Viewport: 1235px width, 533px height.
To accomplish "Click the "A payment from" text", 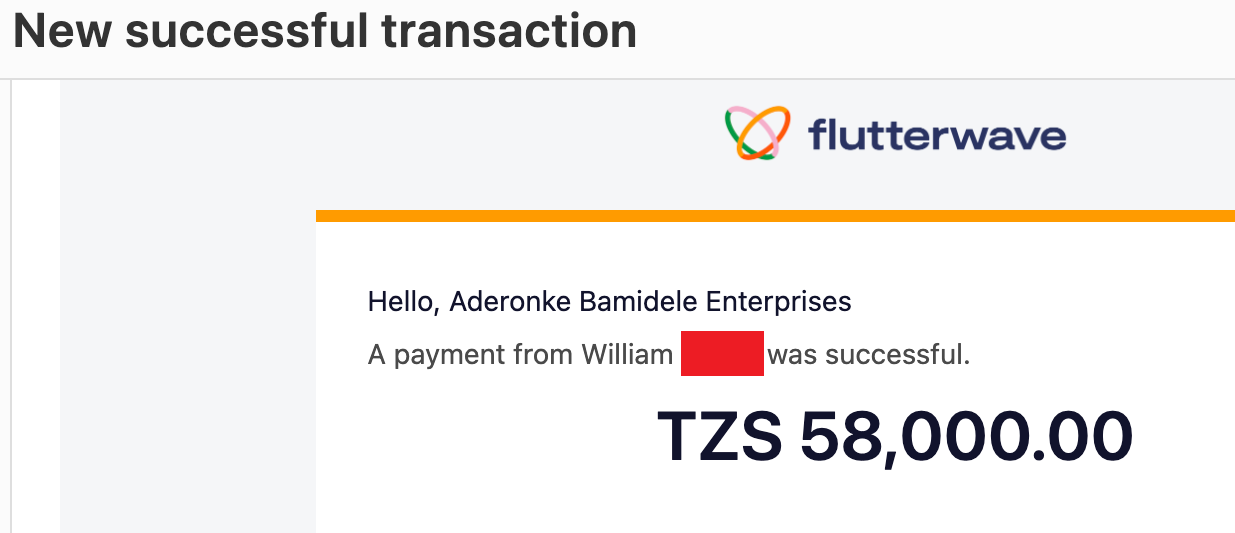I will tap(470, 355).
